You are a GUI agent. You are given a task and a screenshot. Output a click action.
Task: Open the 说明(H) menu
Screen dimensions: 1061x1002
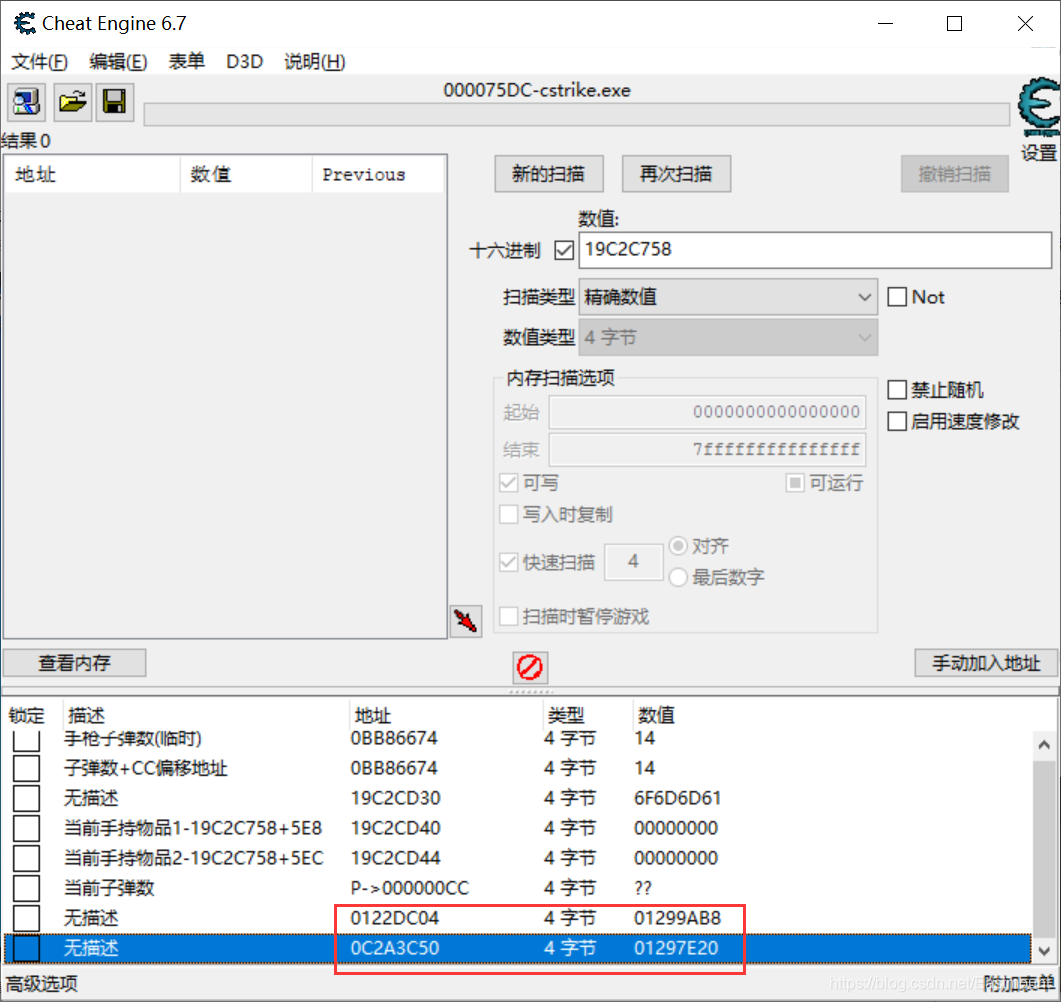point(315,62)
